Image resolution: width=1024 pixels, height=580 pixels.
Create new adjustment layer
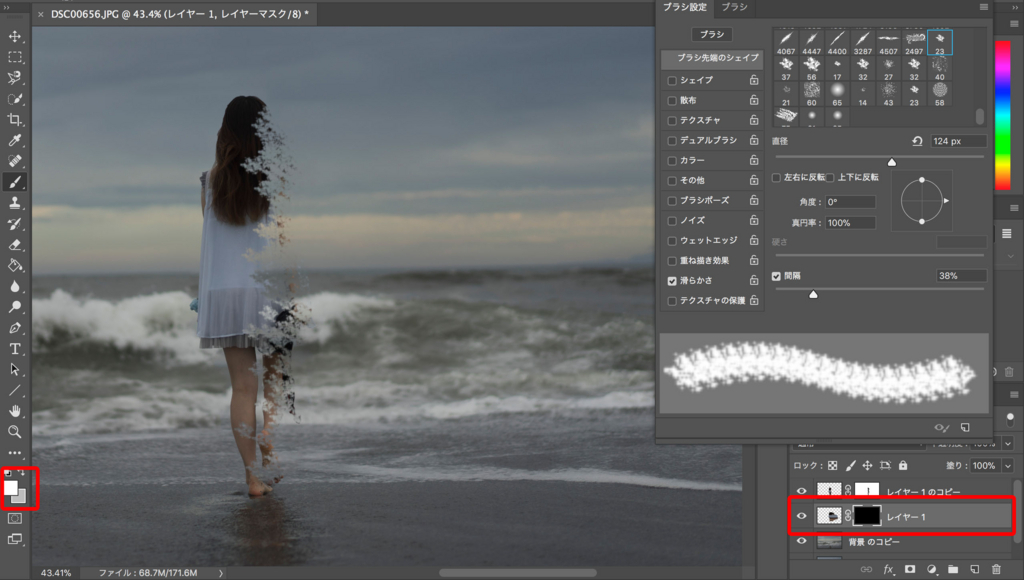pos(931,570)
